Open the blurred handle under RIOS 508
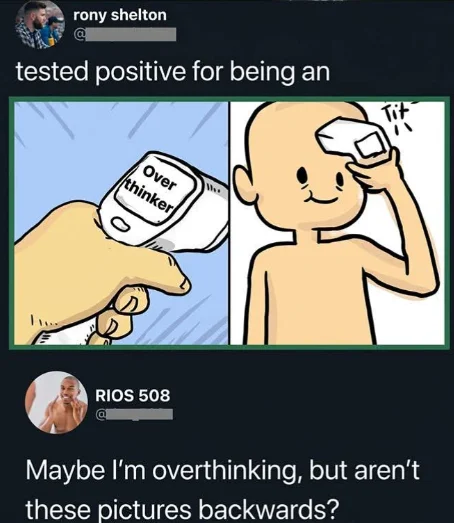This screenshot has height=523, width=454. 134,415
